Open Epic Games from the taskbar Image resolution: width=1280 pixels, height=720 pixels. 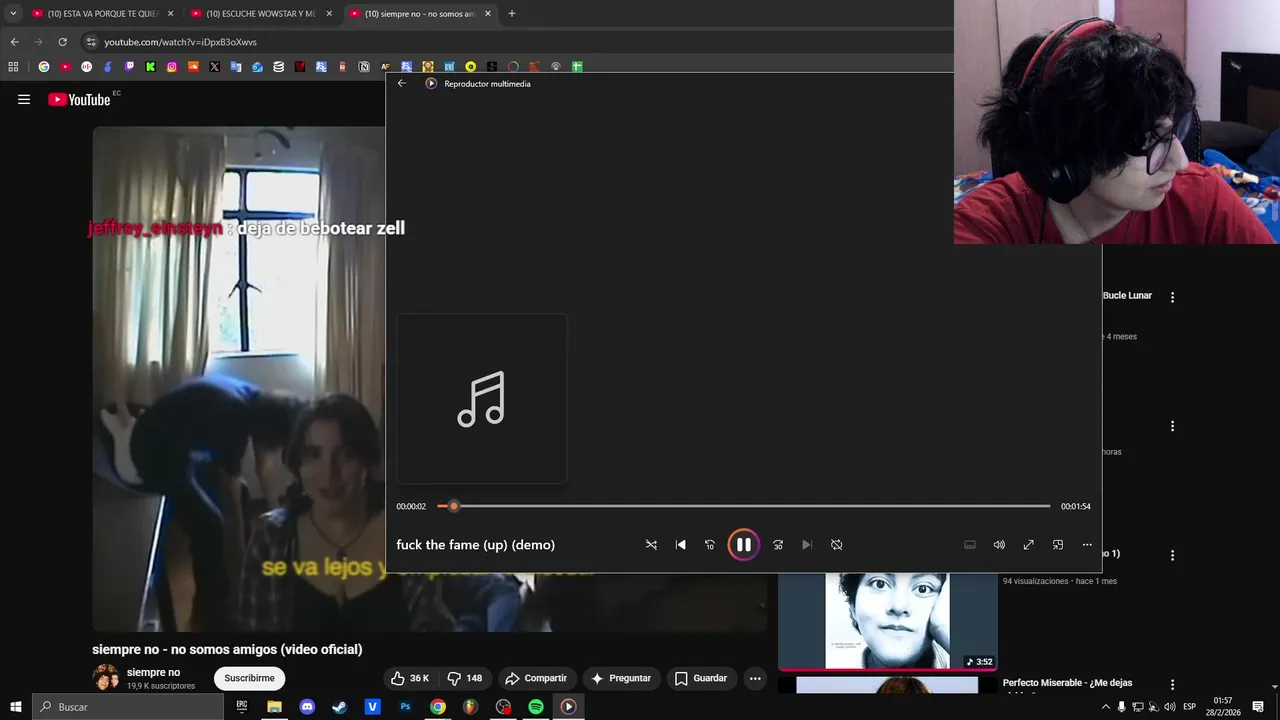click(241, 707)
